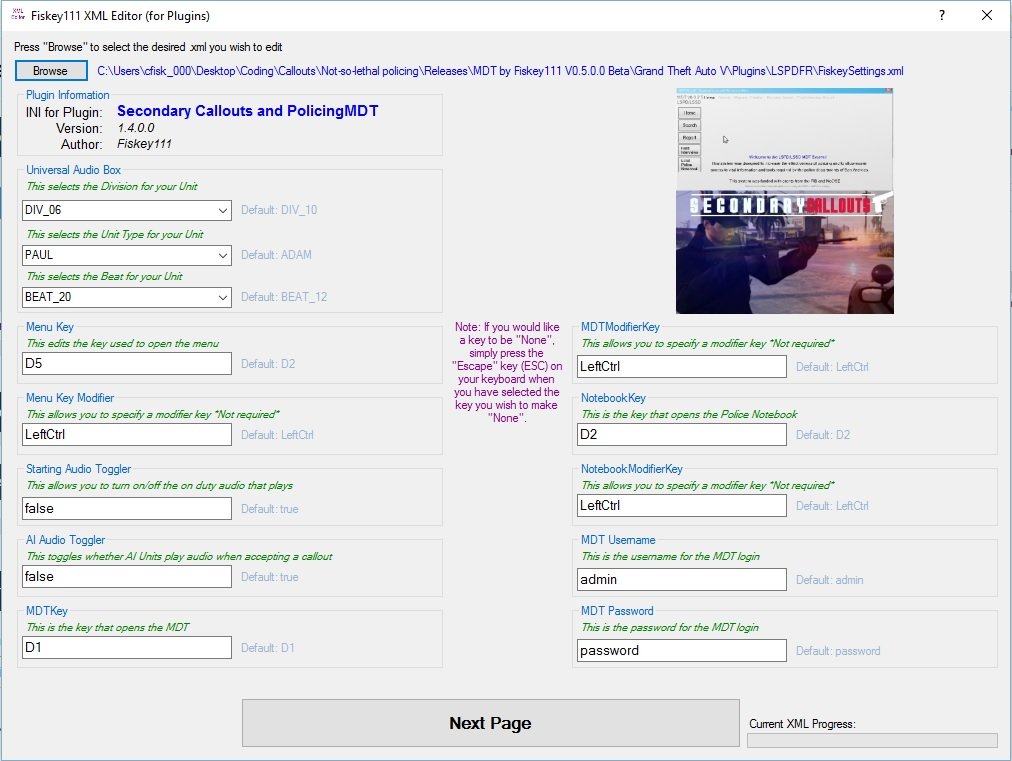This screenshot has width=1012, height=761.
Task: Select the MDTKey field containing D1
Action: (127, 648)
